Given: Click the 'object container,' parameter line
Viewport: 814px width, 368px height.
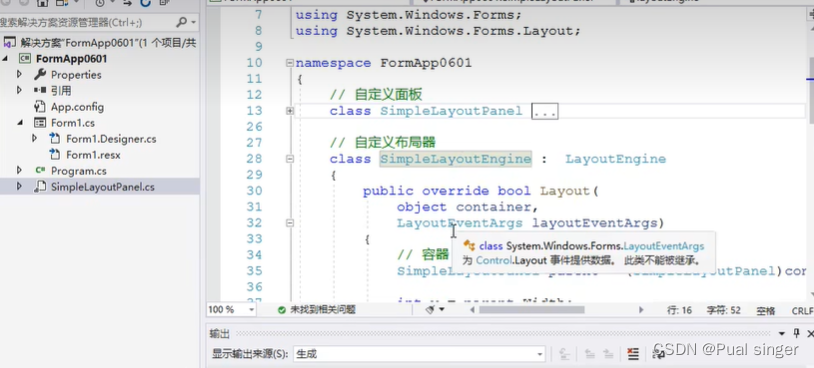Looking at the screenshot, I should (467, 207).
